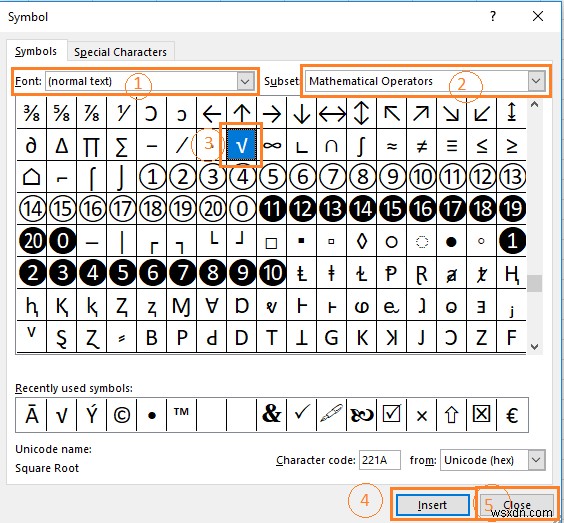This screenshot has width=564, height=523.
Task: Select check mark in recently used symbols
Action: tap(301, 415)
